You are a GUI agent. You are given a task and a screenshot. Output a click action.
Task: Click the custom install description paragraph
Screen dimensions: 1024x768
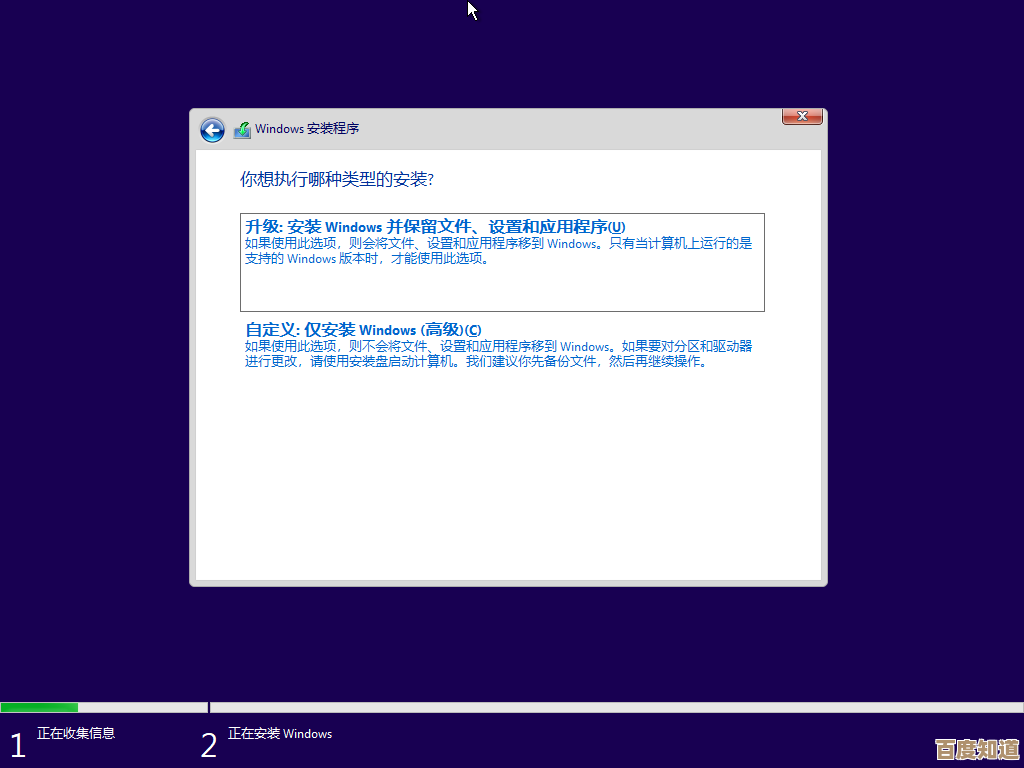click(498, 354)
